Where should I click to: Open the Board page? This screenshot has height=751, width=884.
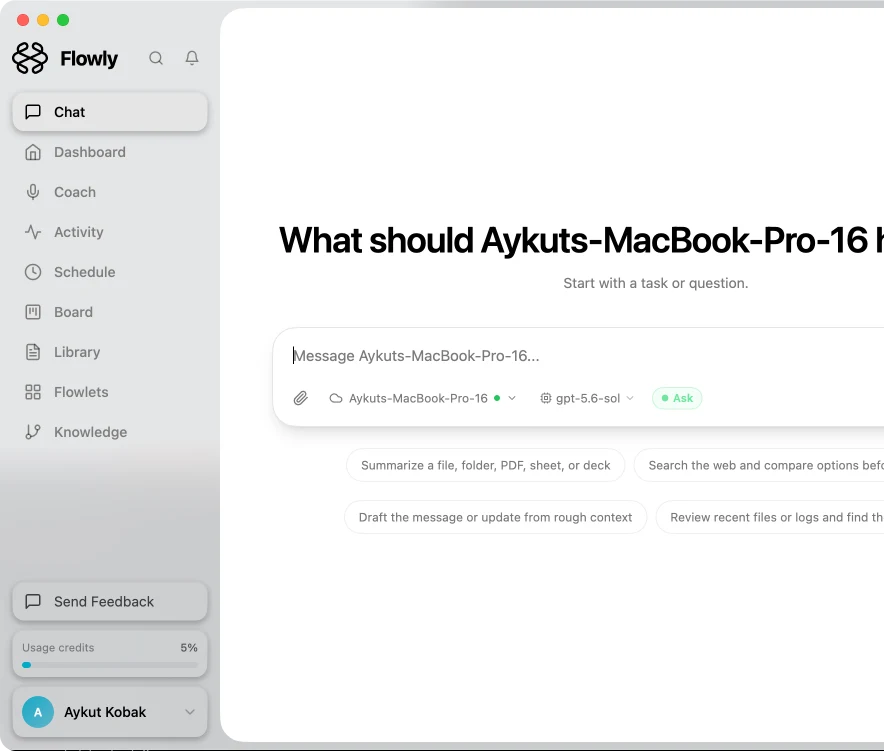tap(110, 312)
